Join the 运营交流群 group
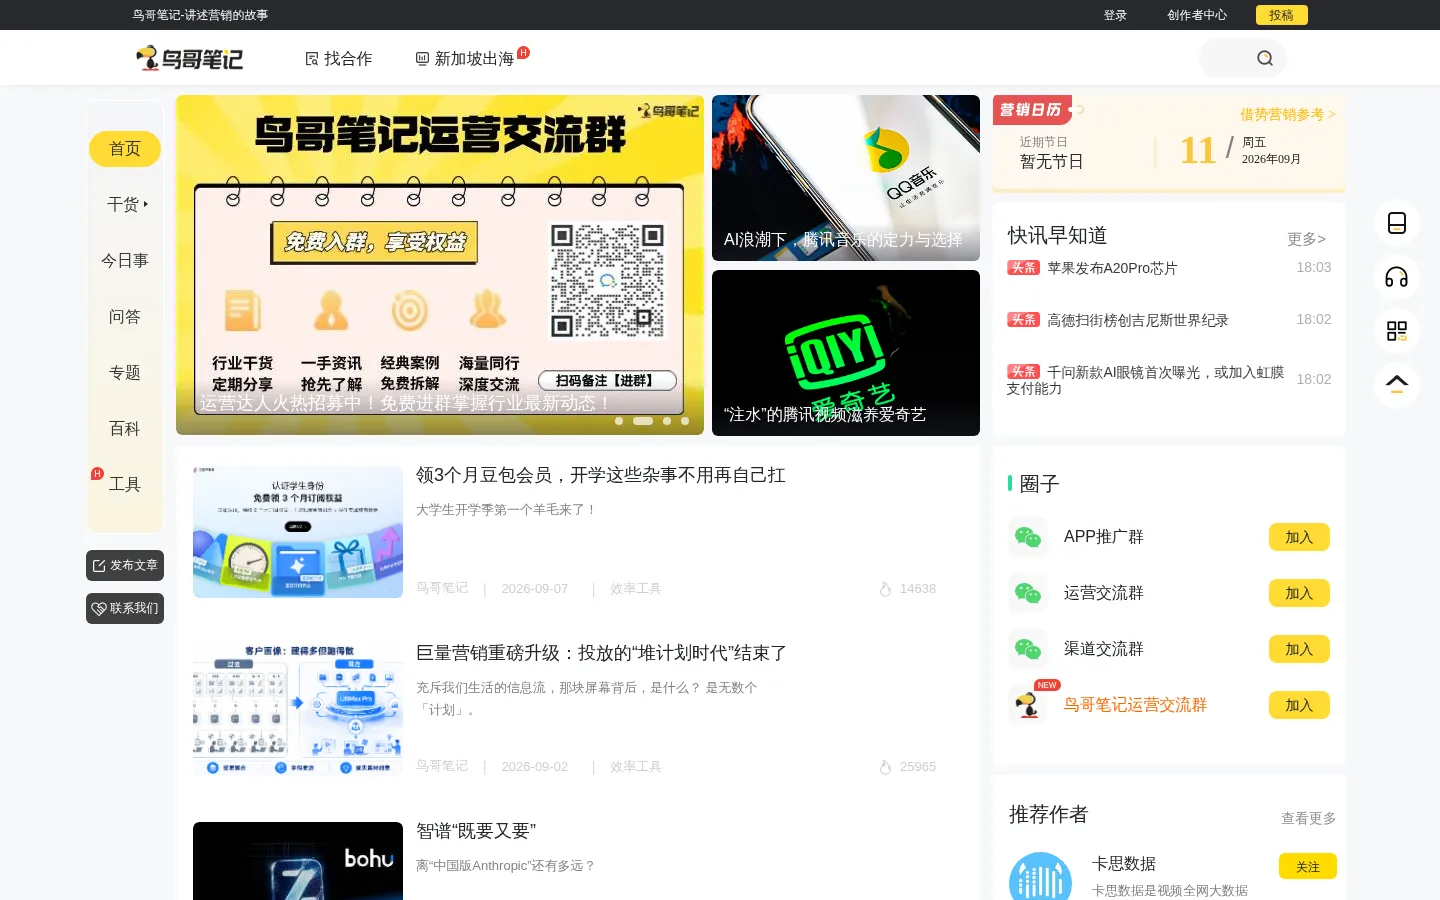This screenshot has height=900, width=1440. tap(1299, 593)
